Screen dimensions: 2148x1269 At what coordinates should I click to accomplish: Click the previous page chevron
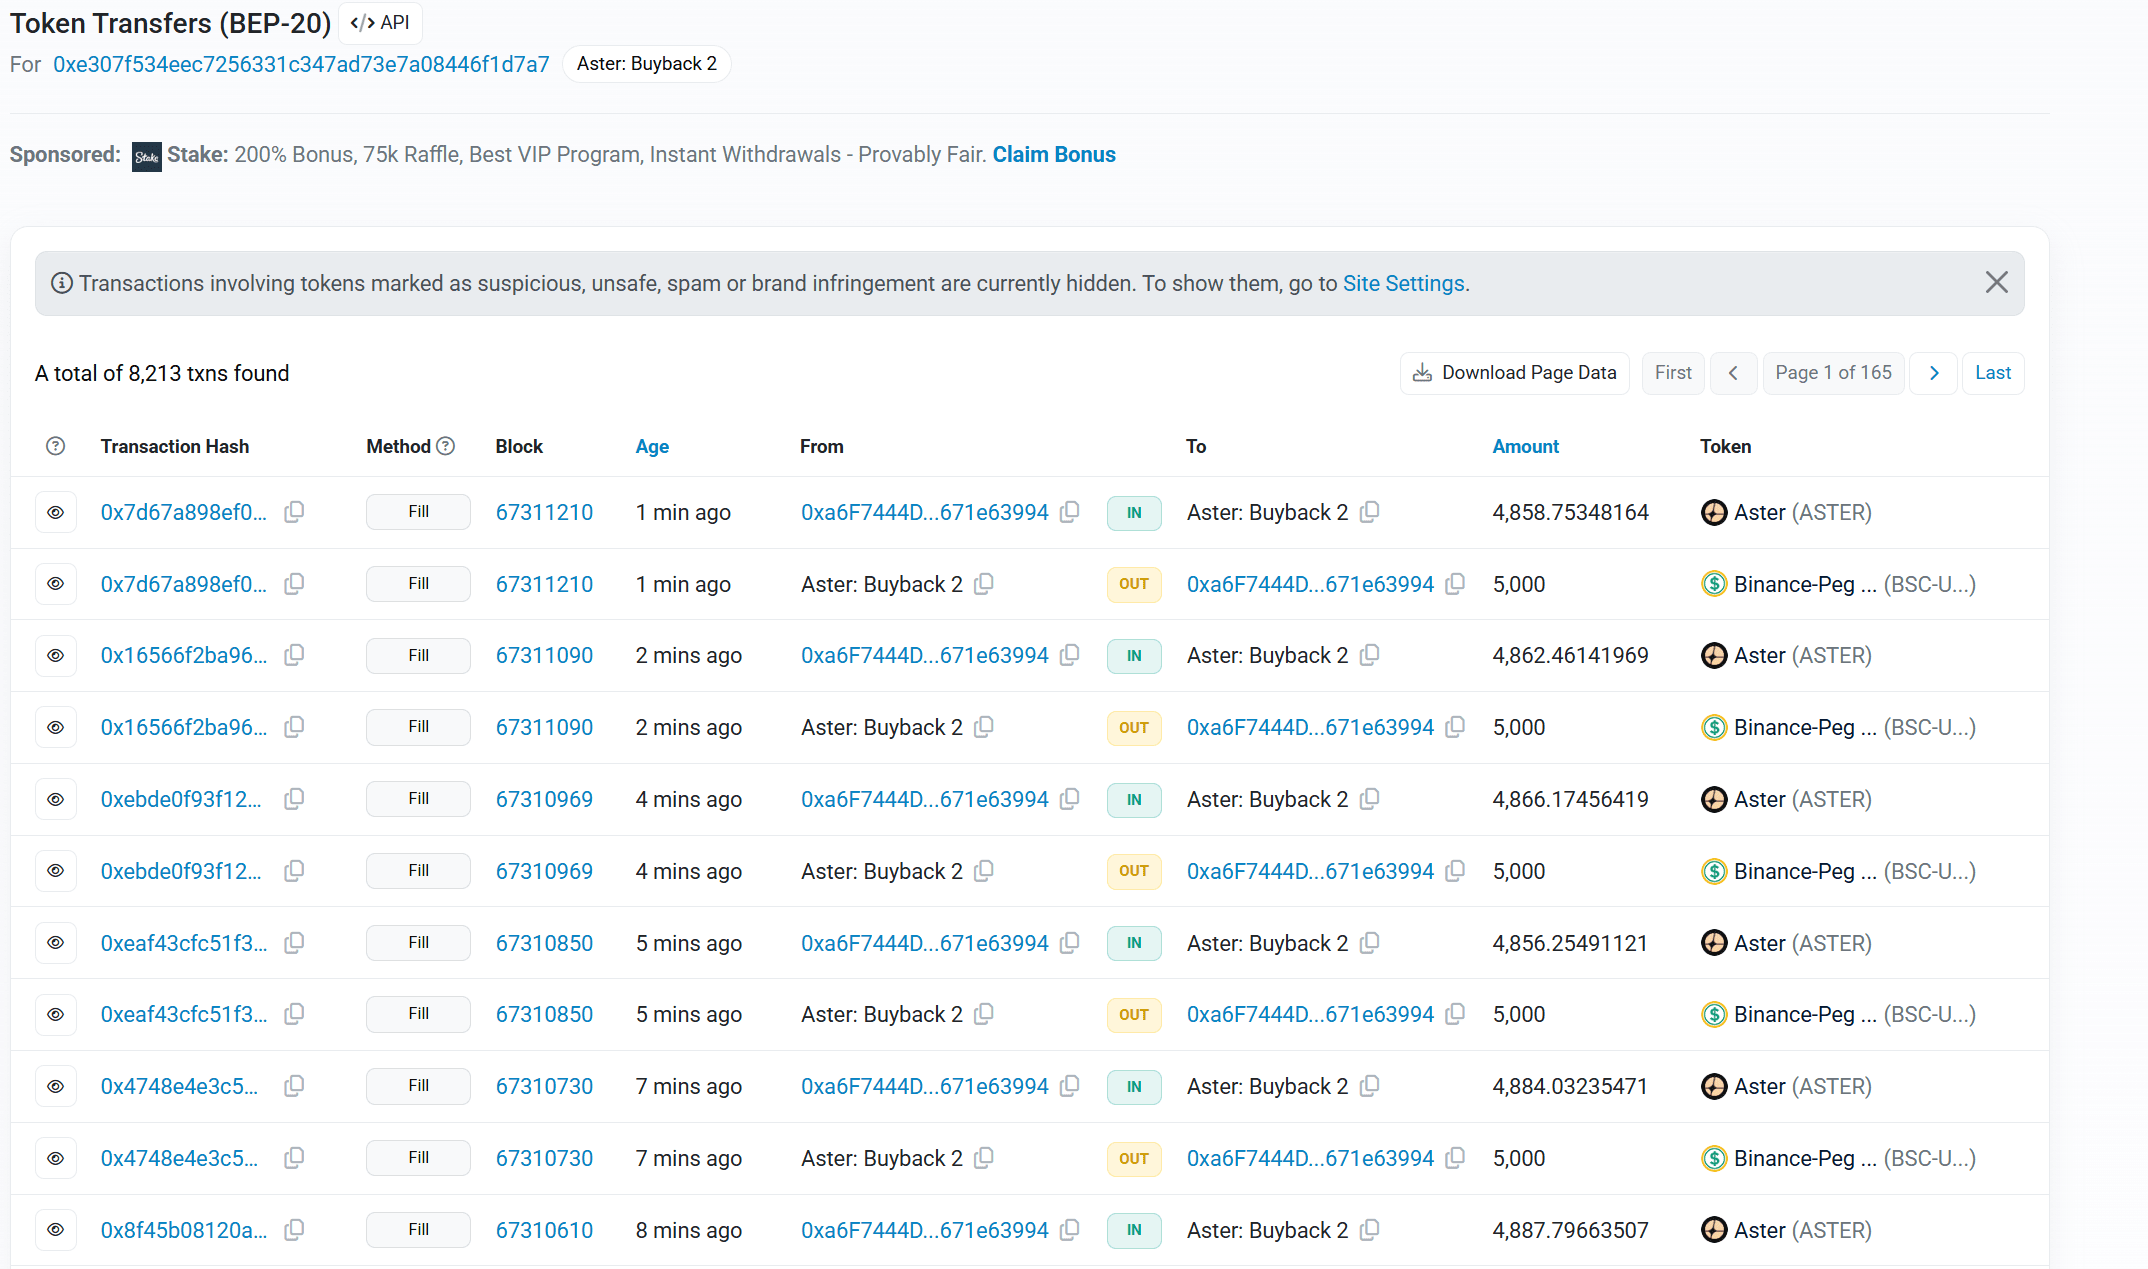coord(1733,373)
